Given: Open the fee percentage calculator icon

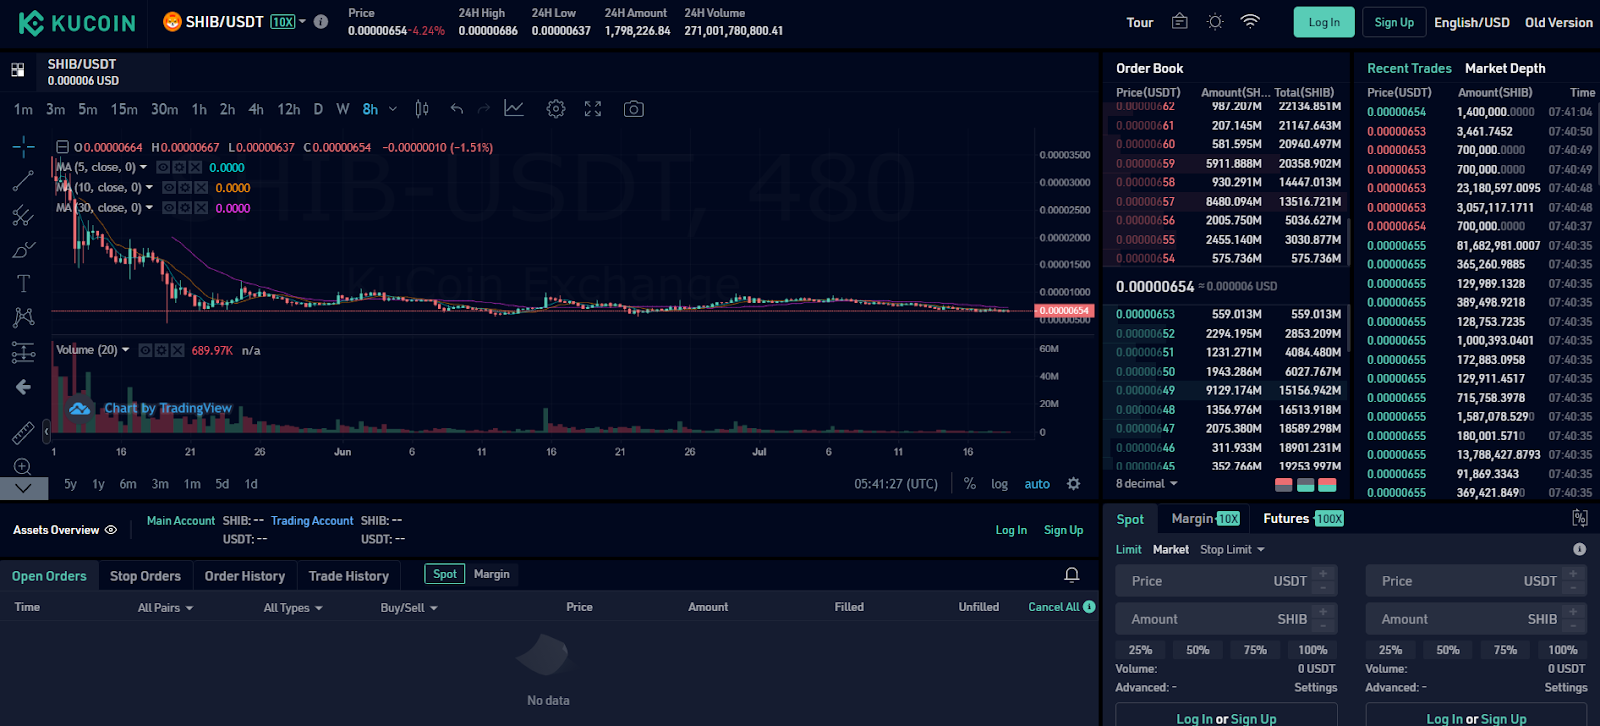Looking at the screenshot, I should pyautogui.click(x=1580, y=518).
